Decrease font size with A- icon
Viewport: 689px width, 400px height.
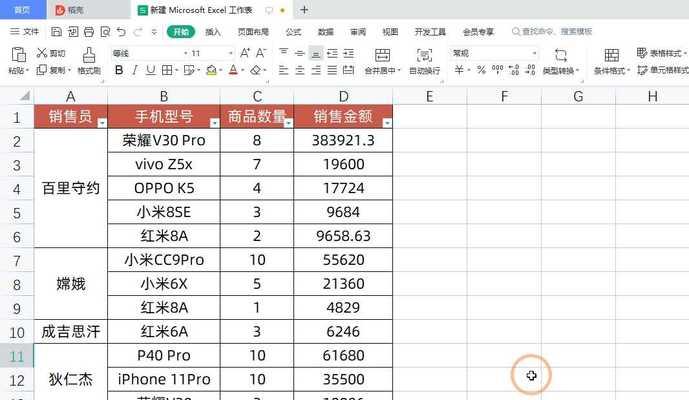click(x=261, y=53)
